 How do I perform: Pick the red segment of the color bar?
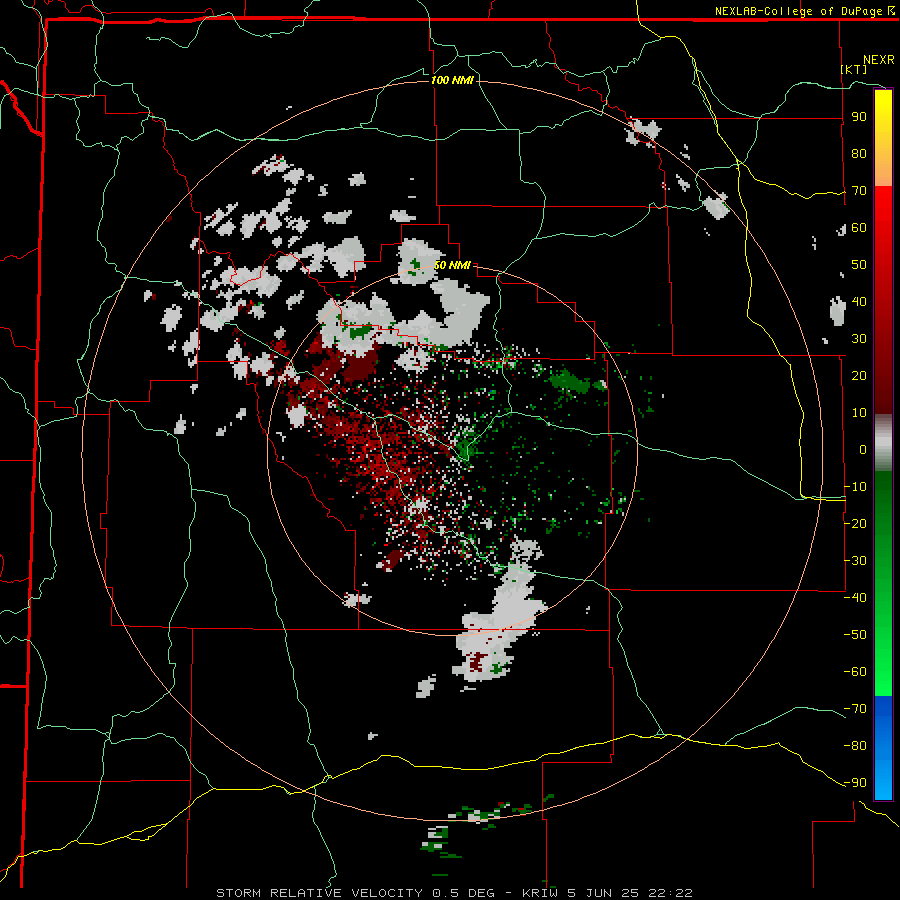point(883,300)
